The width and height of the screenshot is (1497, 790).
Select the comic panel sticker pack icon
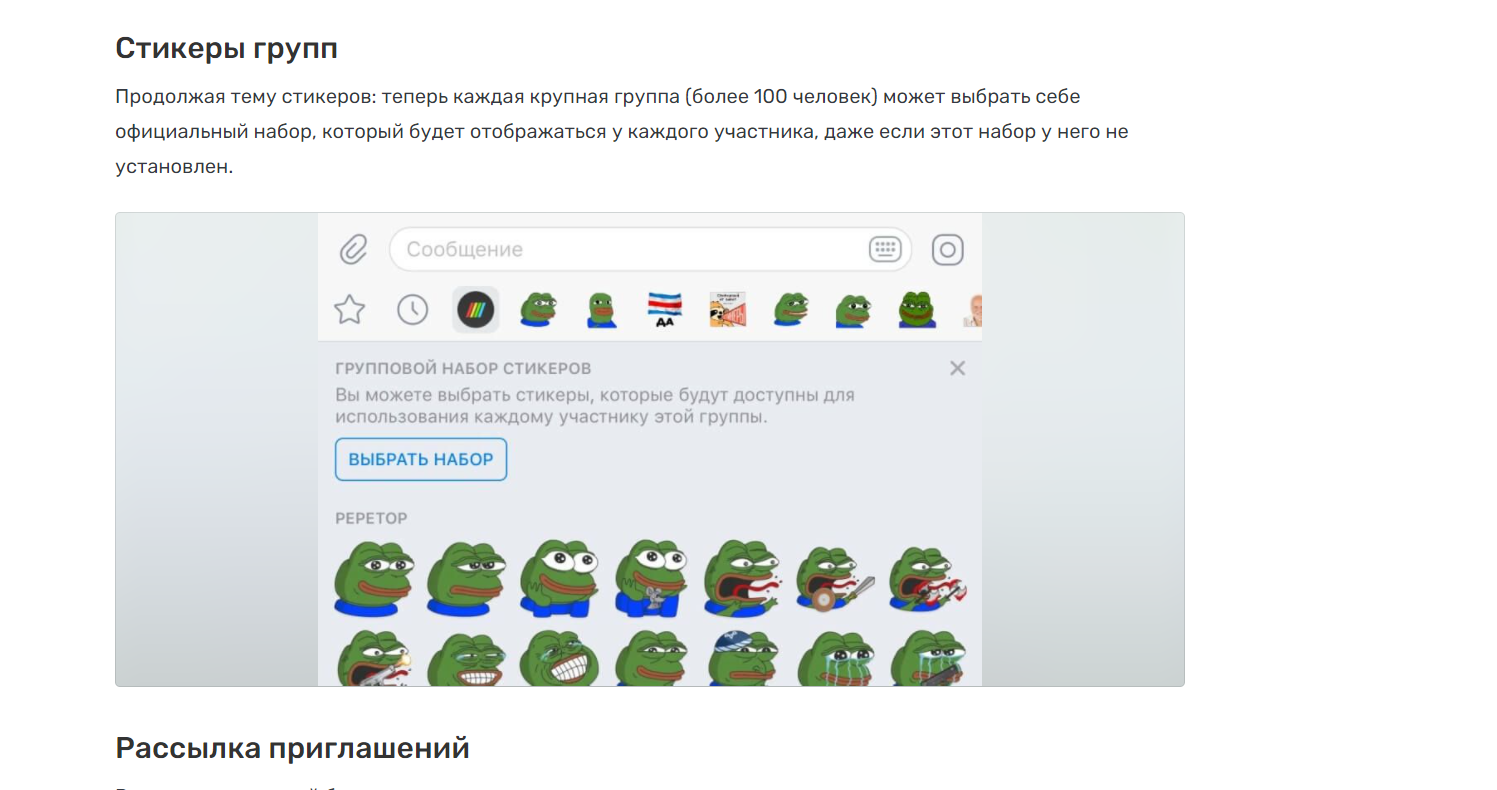tap(727, 310)
